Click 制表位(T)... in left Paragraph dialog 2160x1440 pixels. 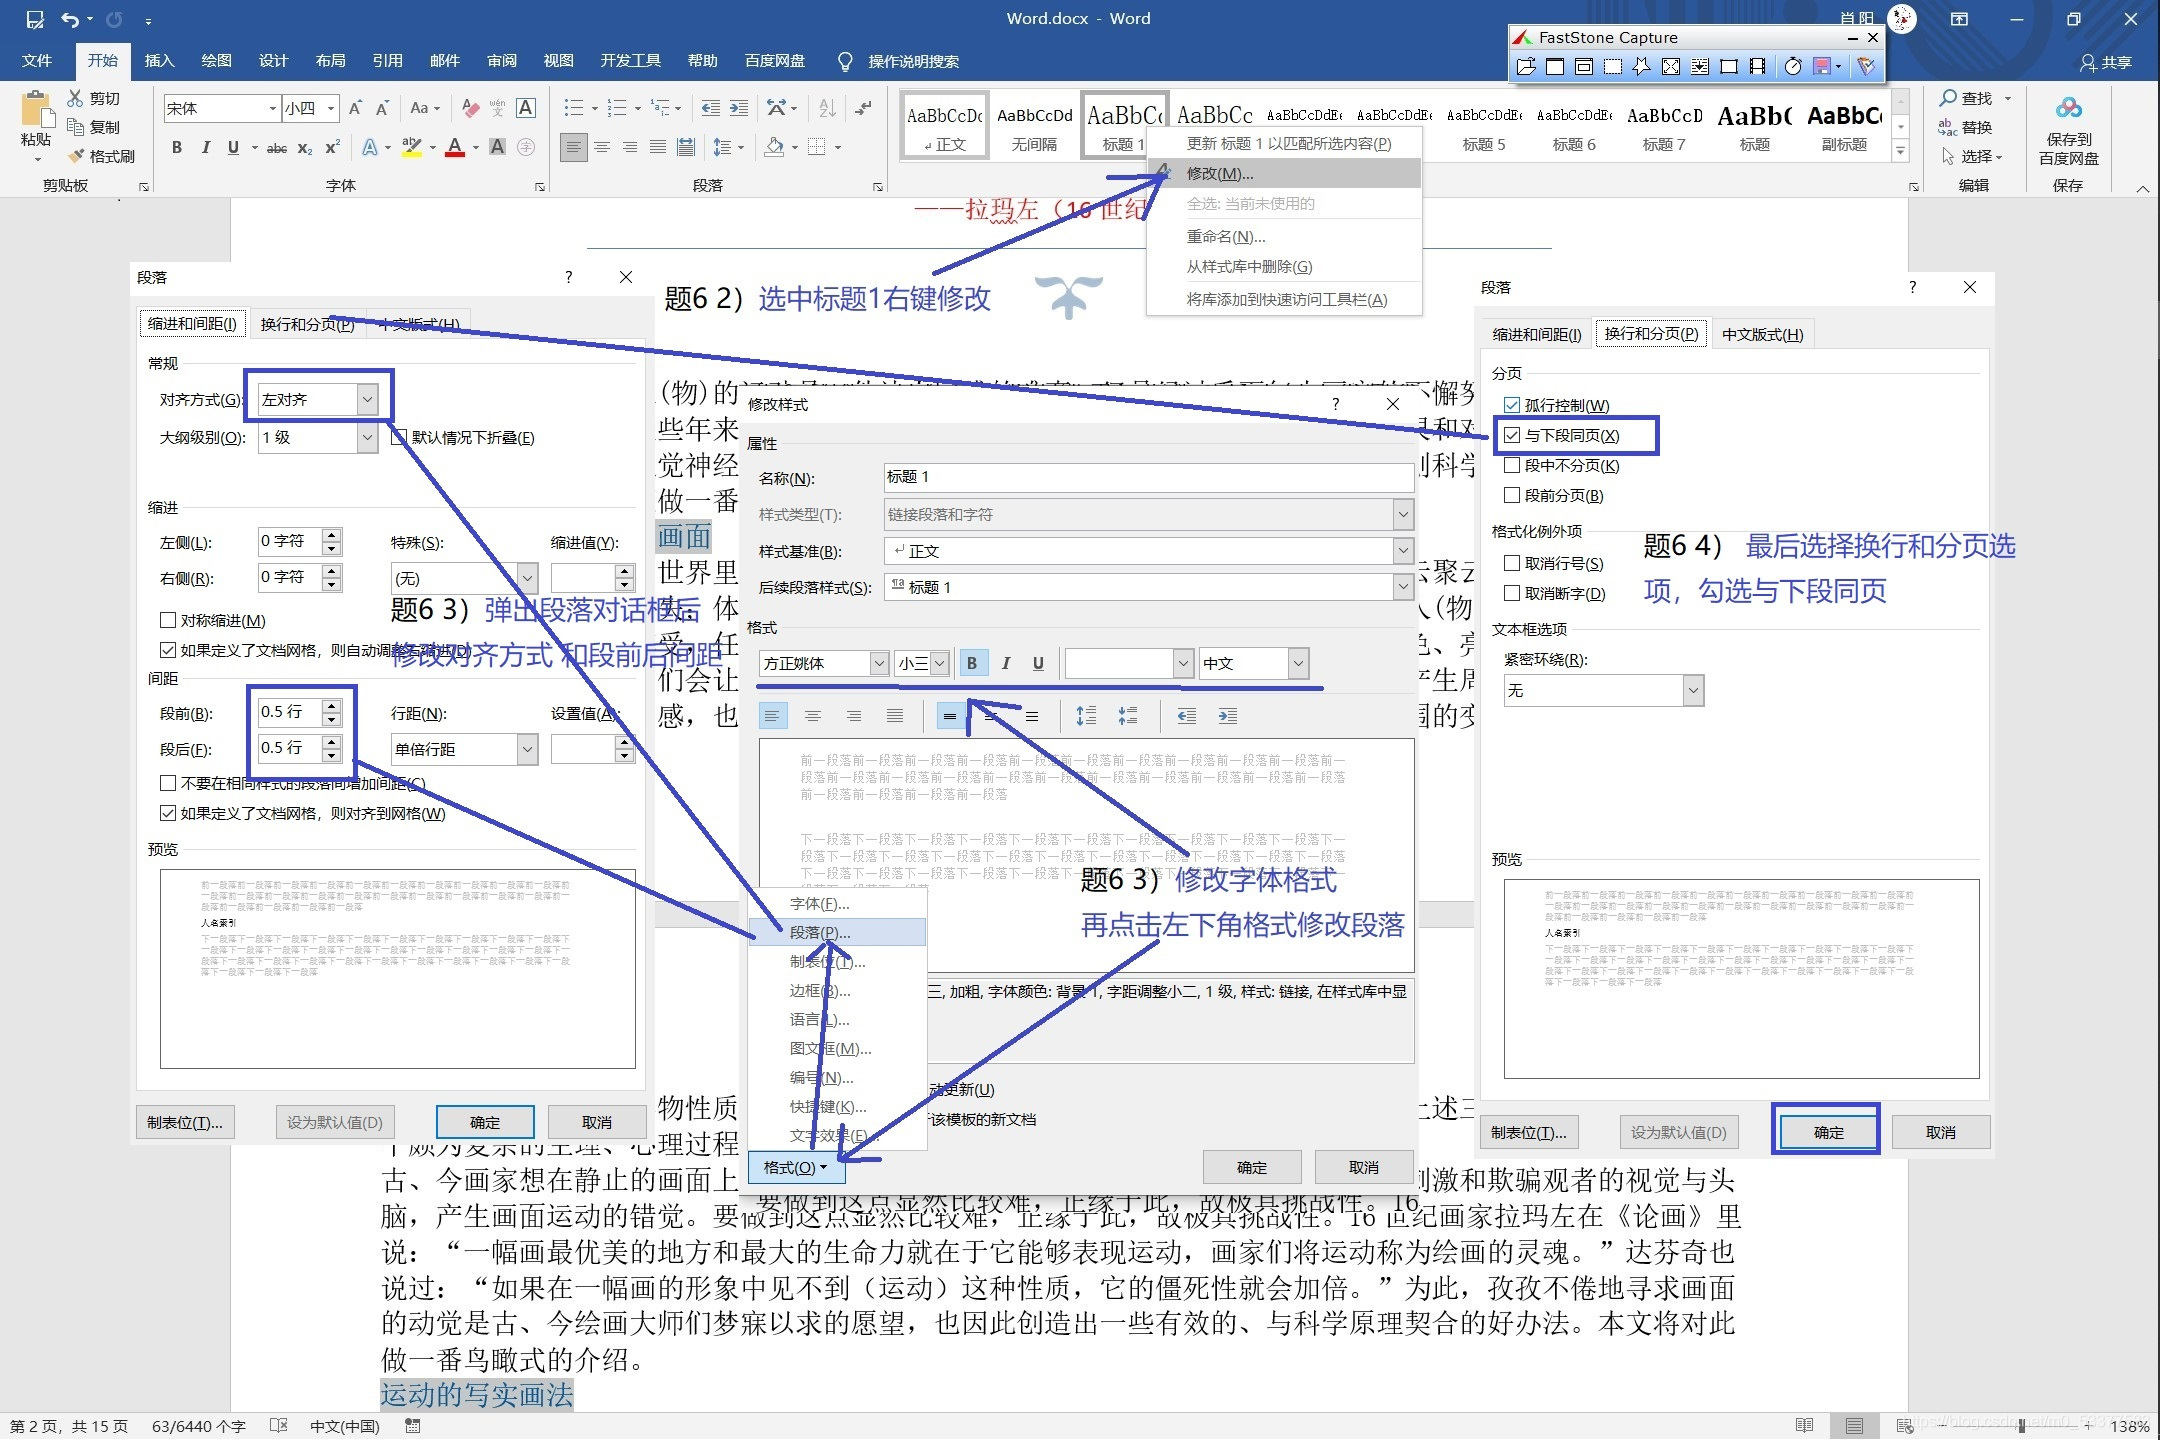click(185, 1122)
